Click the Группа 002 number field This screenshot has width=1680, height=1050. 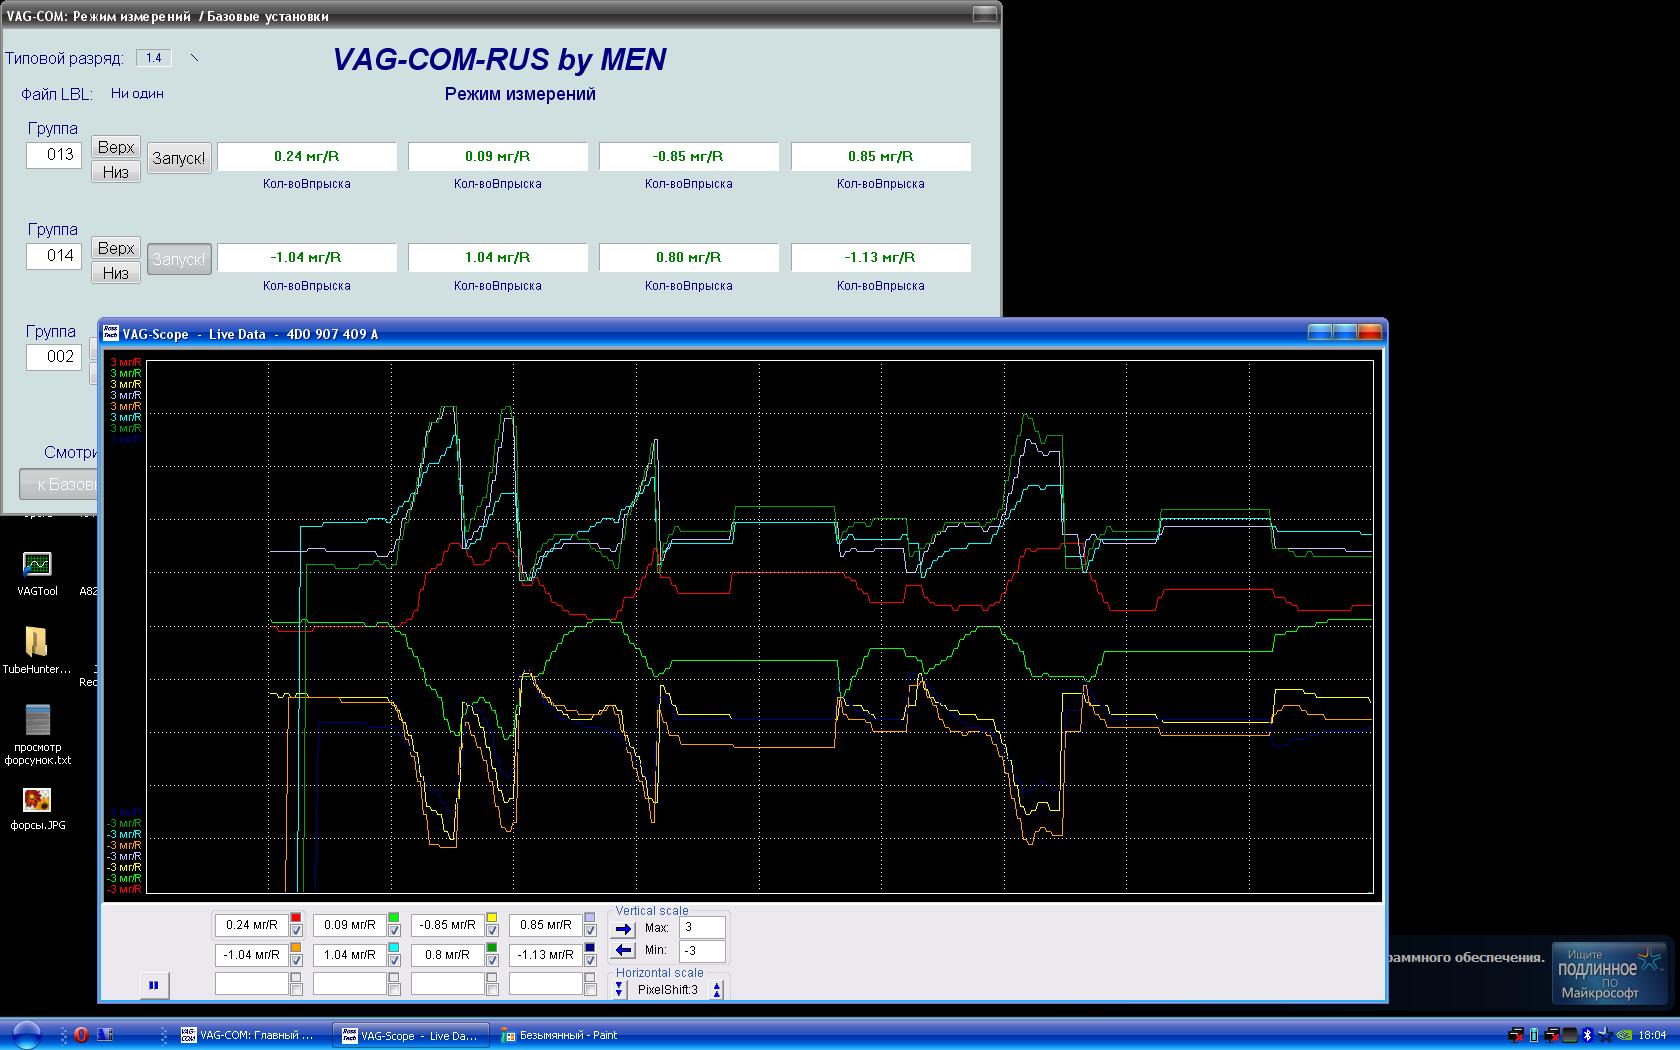click(54, 357)
